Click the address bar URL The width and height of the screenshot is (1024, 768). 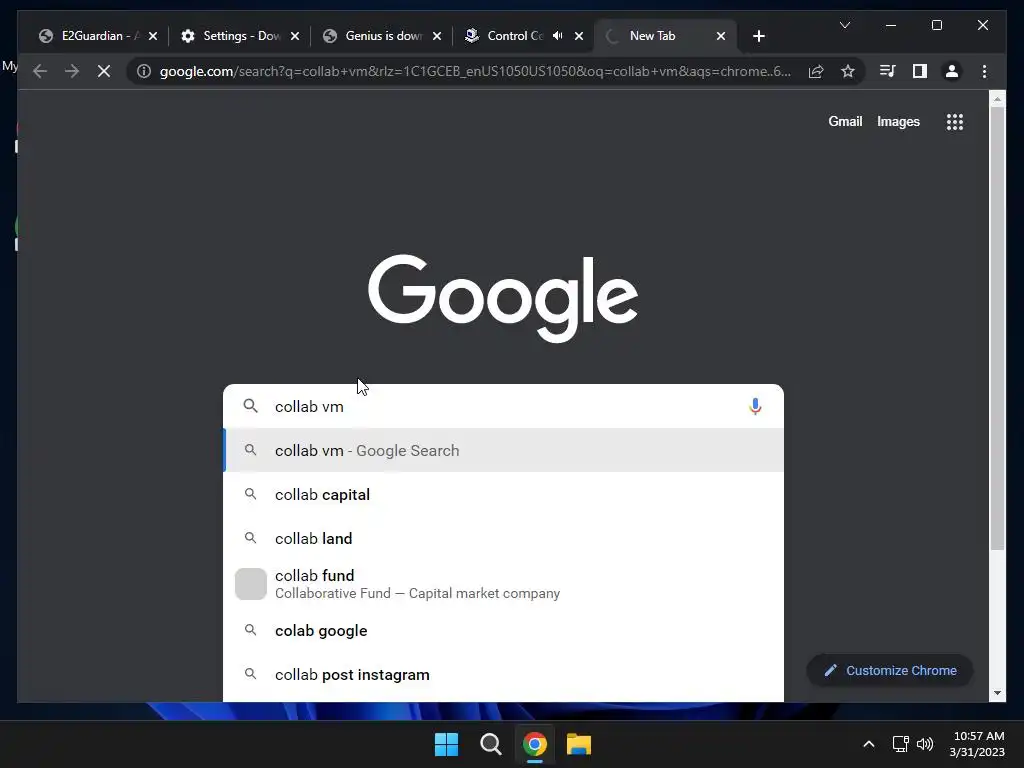pyautogui.click(x=475, y=71)
